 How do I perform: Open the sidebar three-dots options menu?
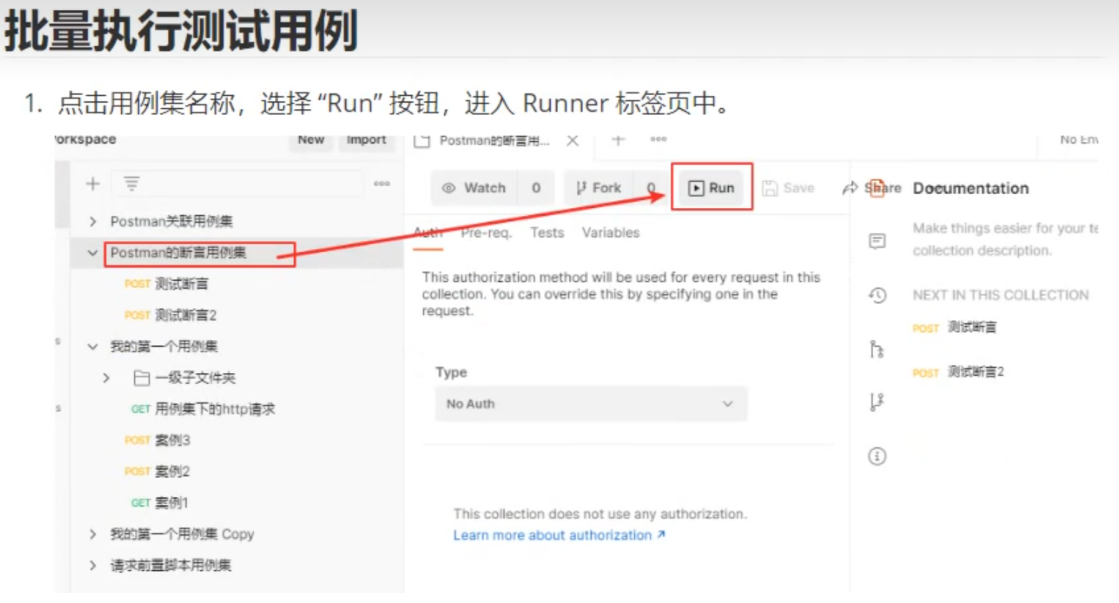point(382,184)
